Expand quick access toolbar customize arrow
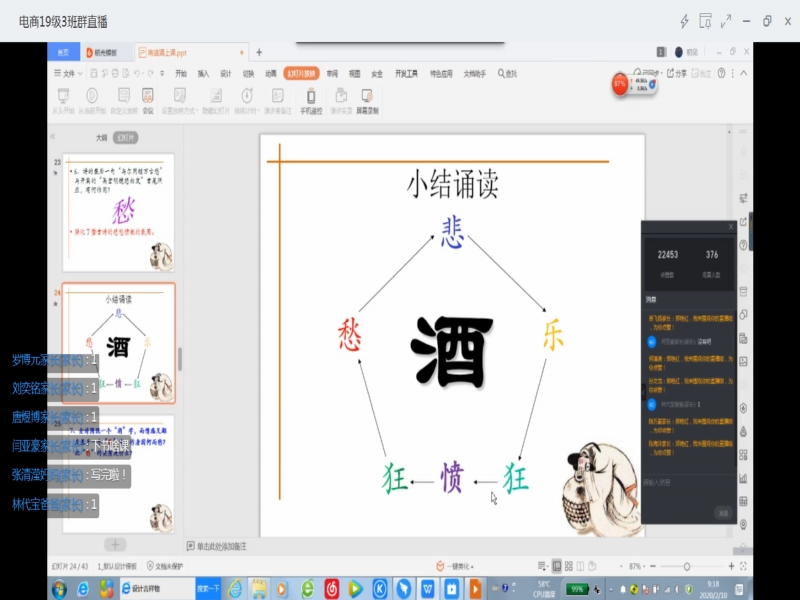This screenshot has width=800, height=600. point(162,73)
